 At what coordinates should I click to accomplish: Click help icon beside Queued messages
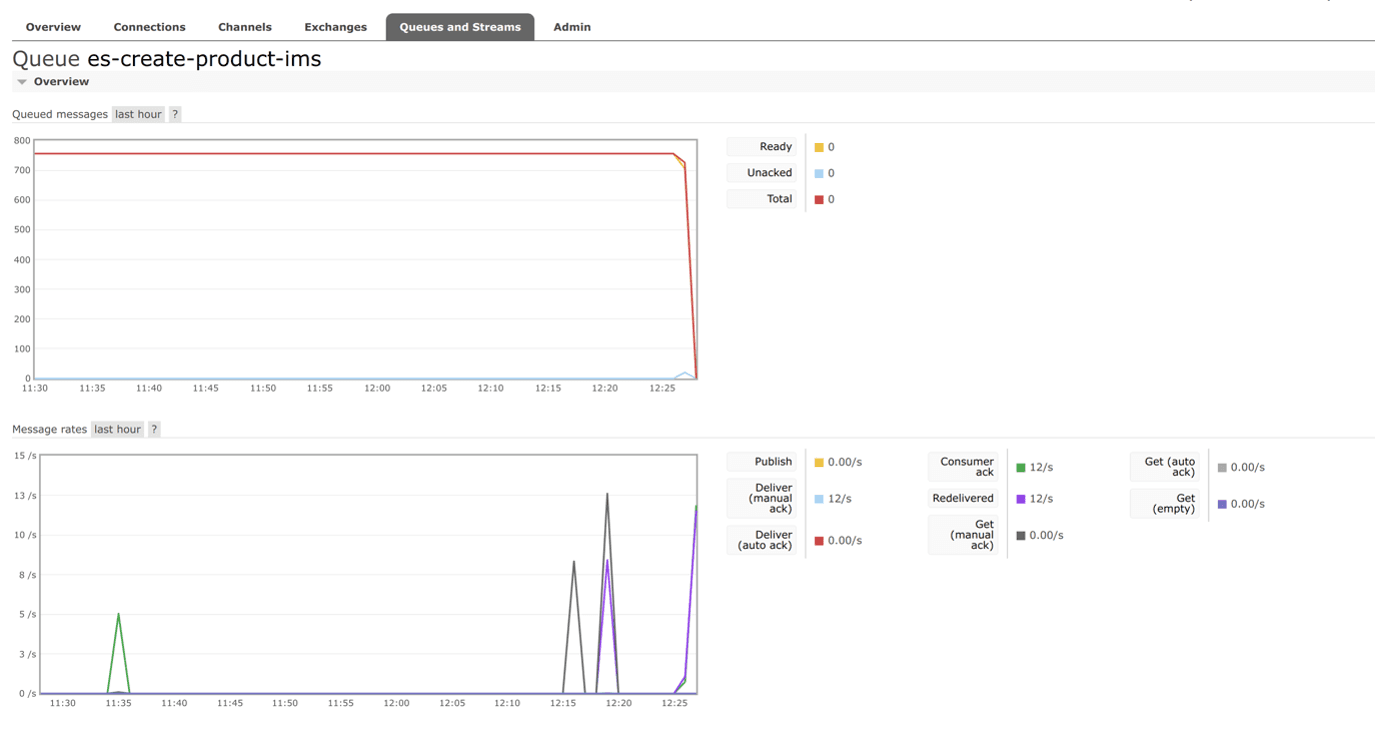coord(175,114)
